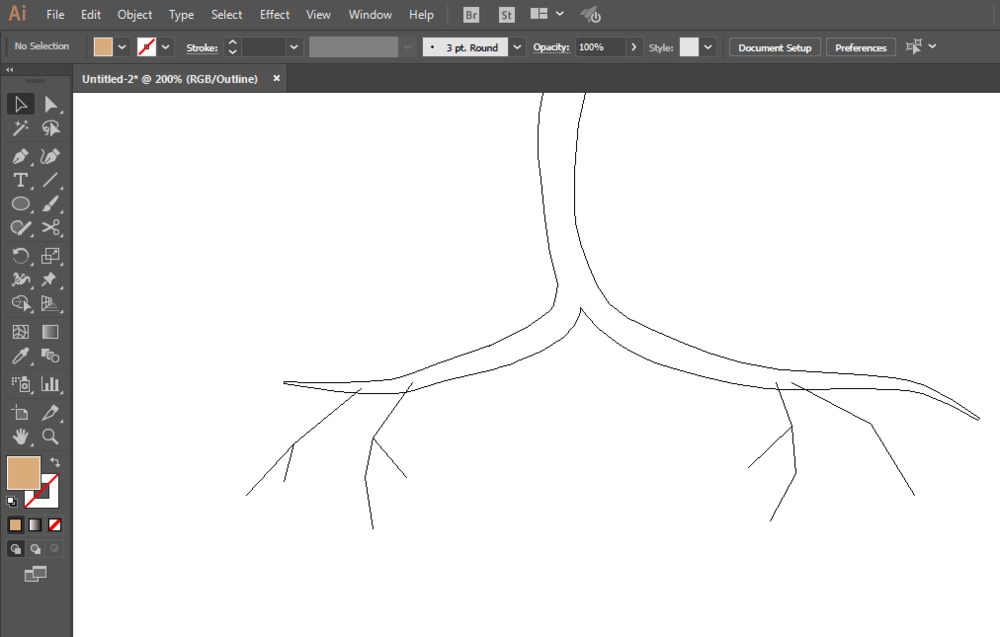Click the Document Setup button
1000x637 pixels.
pos(775,47)
